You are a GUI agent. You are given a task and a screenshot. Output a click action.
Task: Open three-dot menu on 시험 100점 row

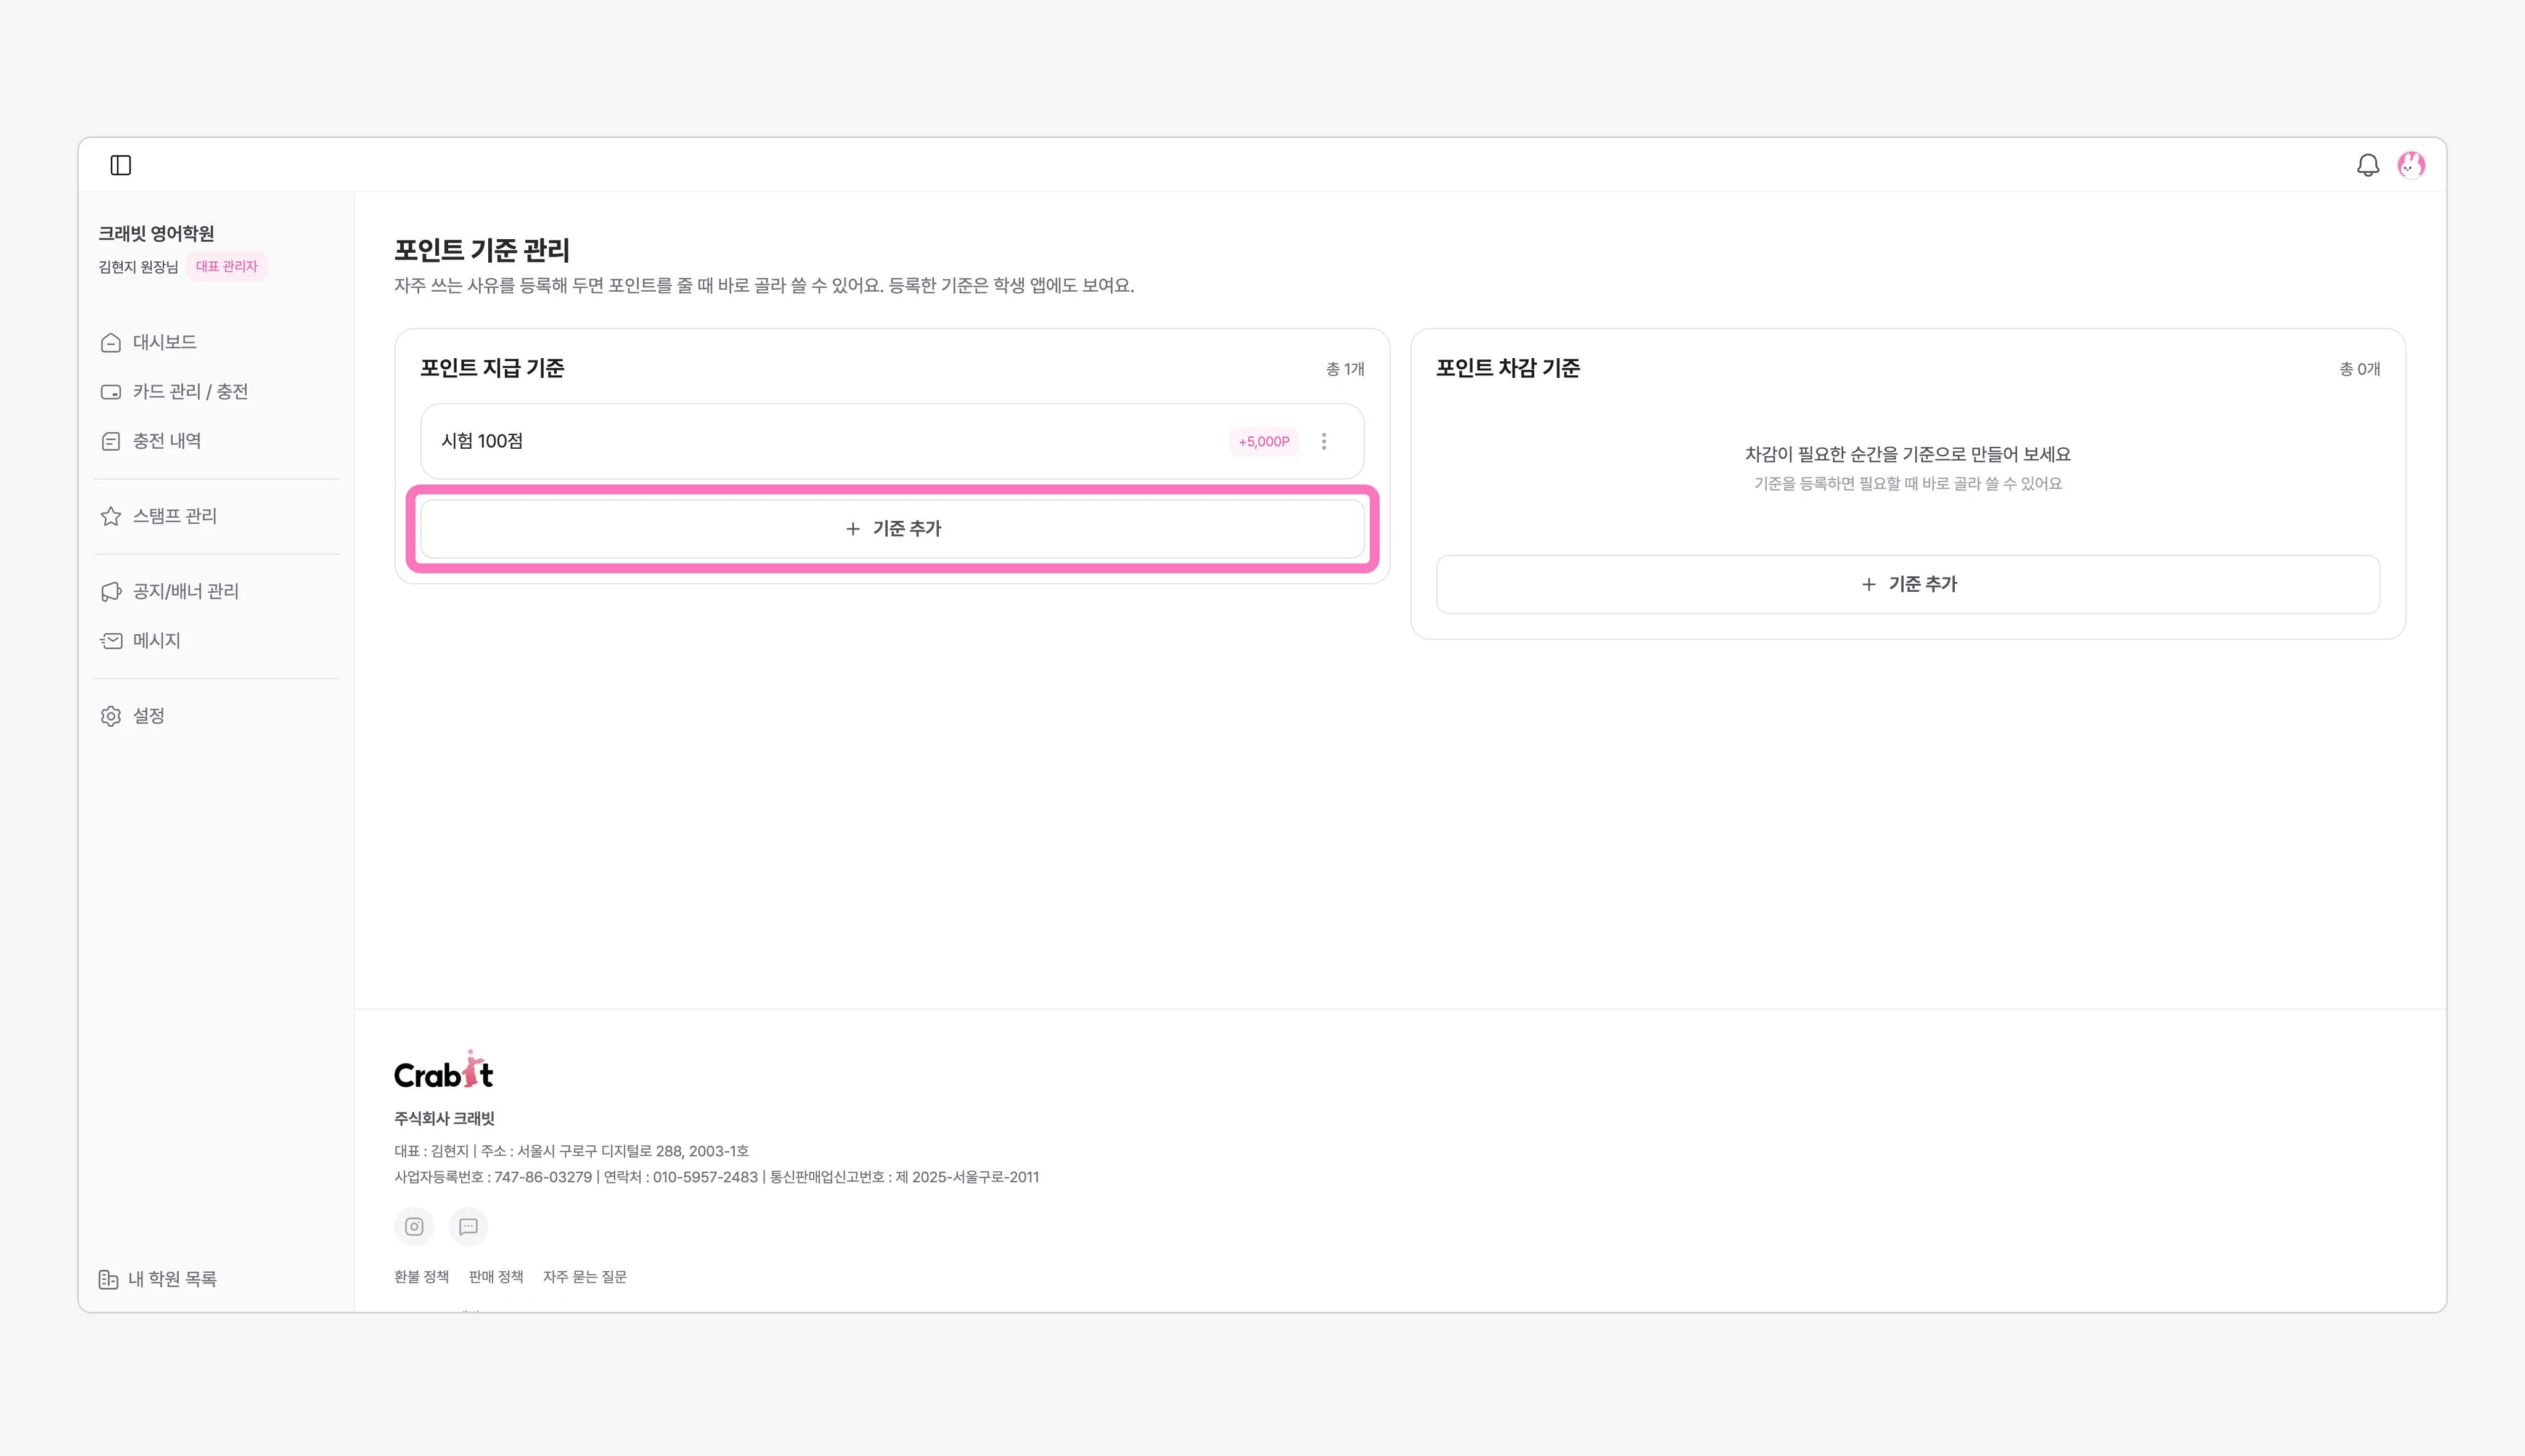pos(1324,441)
